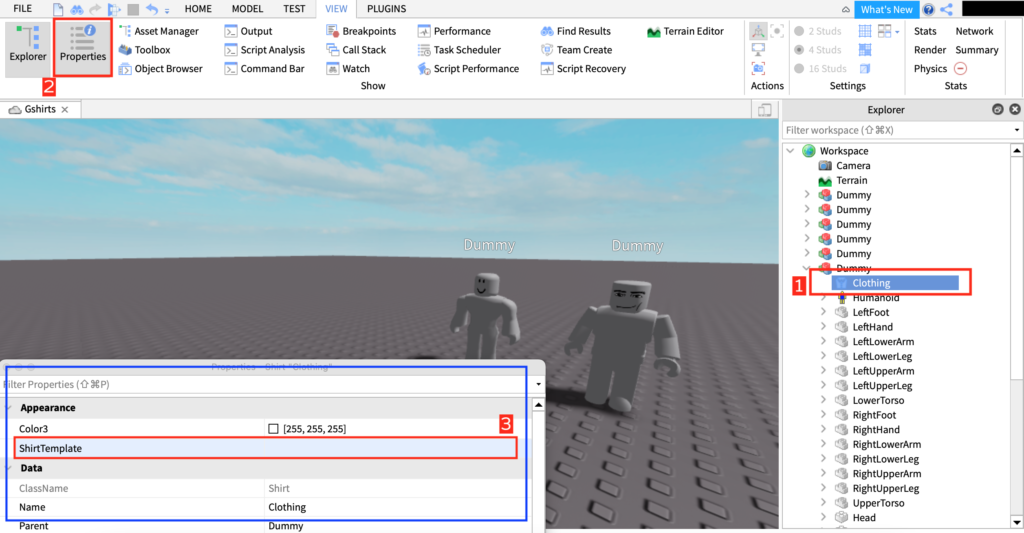Open the Toolbox panel

pyautogui.click(x=144, y=50)
